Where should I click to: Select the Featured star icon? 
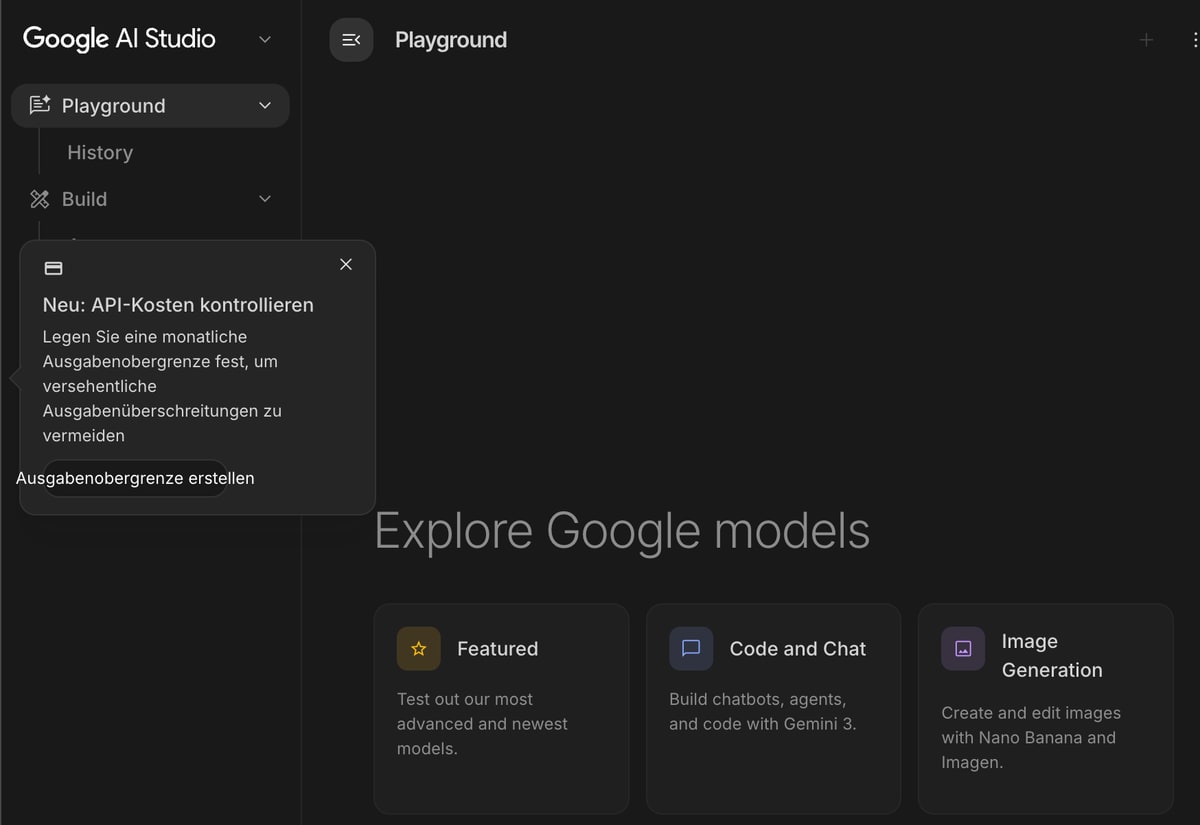click(418, 648)
